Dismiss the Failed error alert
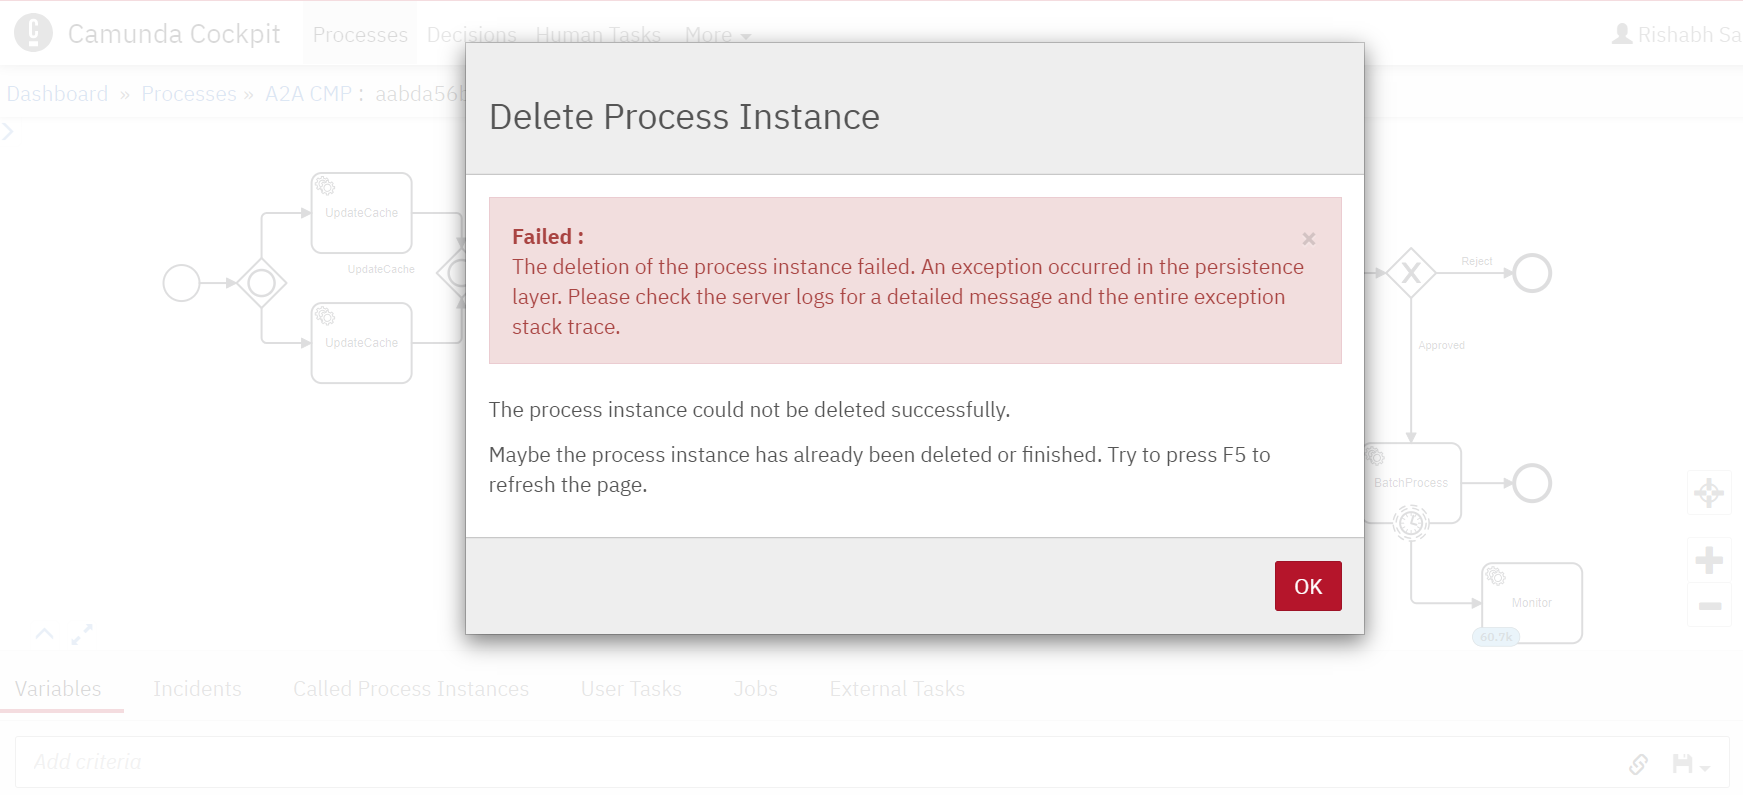The height and width of the screenshot is (795, 1743). [1308, 239]
